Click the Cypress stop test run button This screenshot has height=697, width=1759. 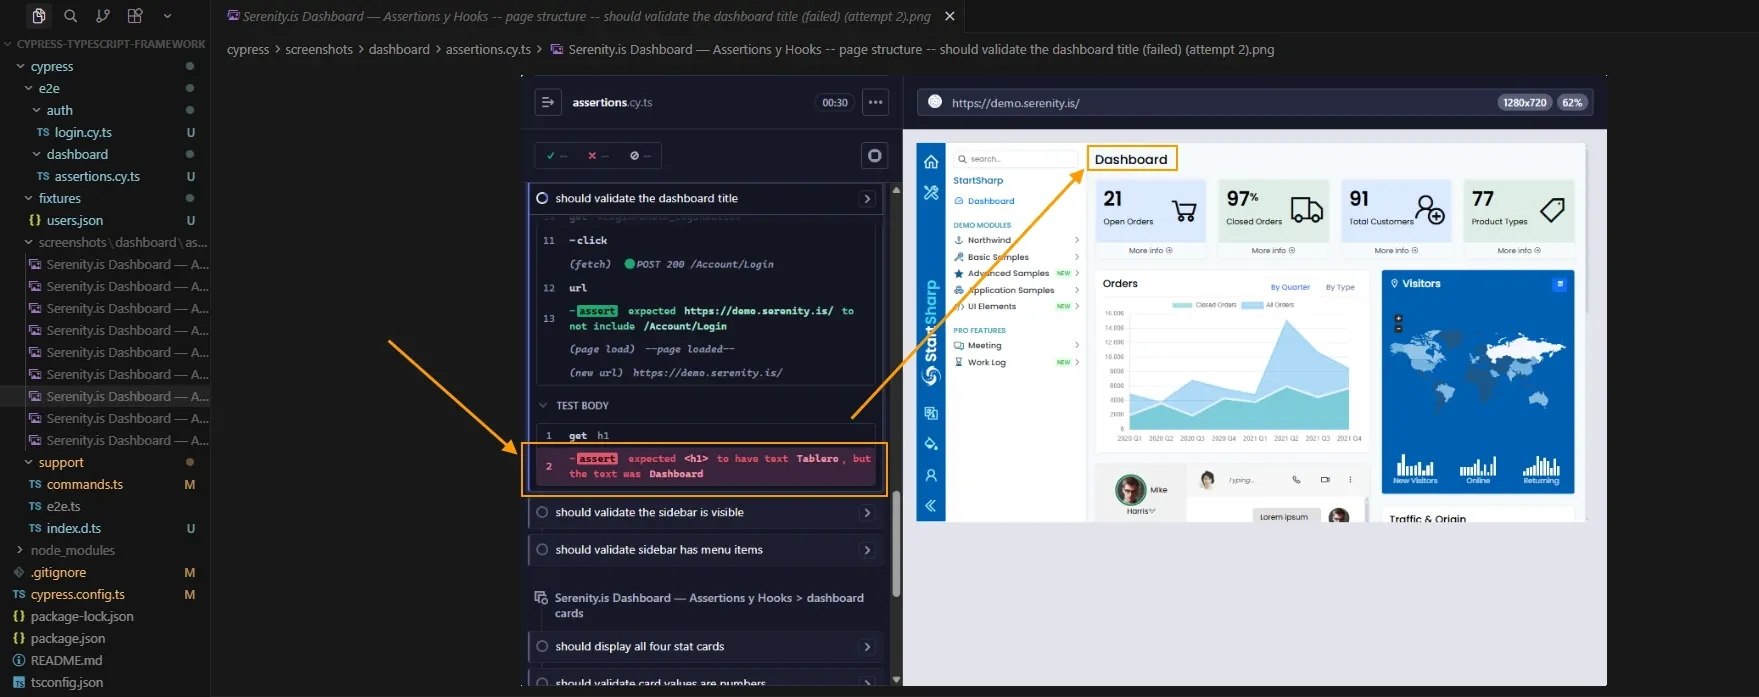click(x=874, y=155)
